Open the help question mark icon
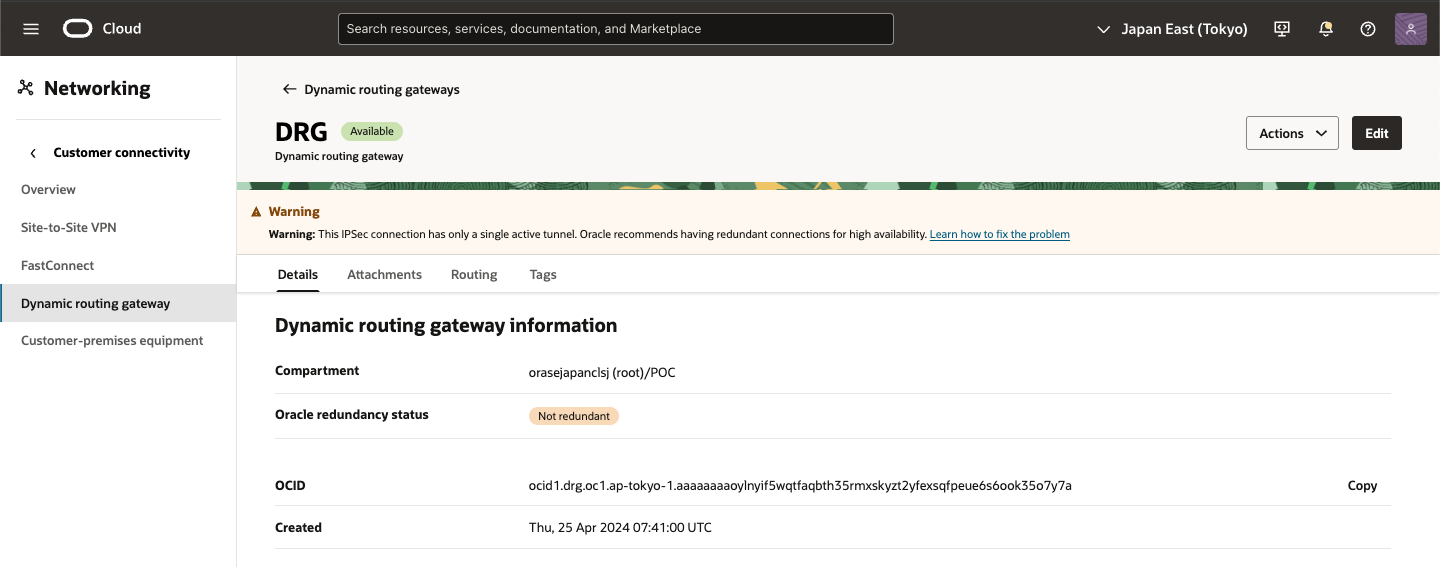 coord(1368,29)
